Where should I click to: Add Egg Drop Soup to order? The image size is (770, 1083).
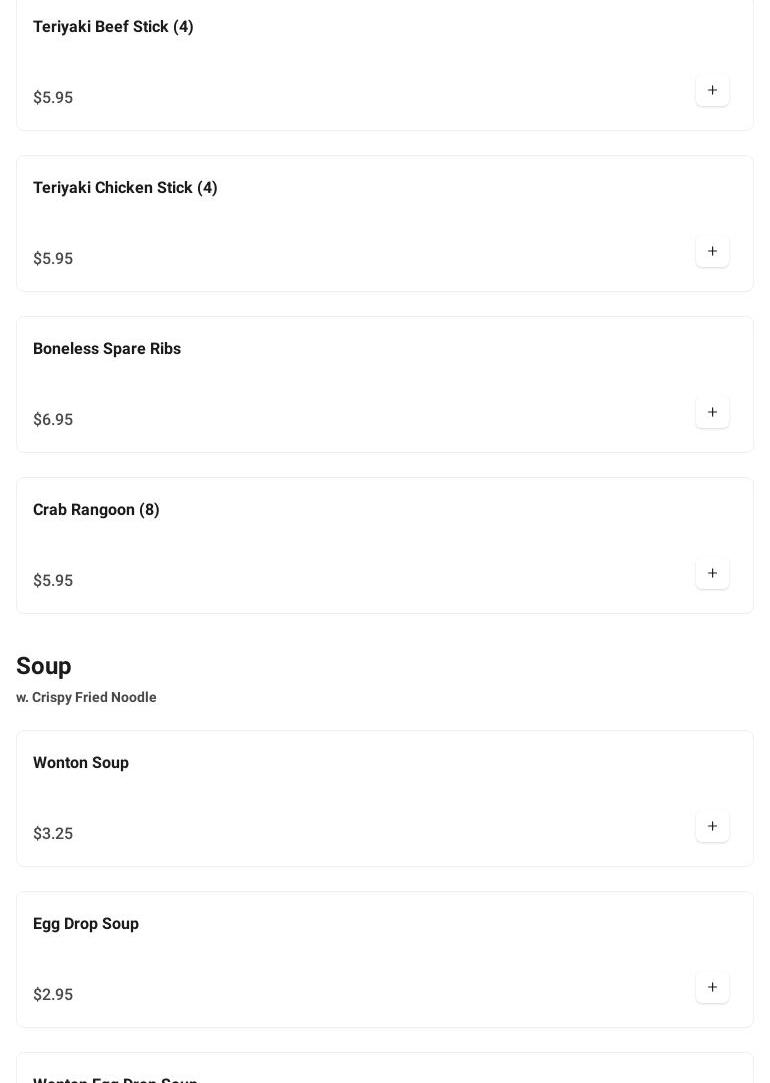(712, 988)
